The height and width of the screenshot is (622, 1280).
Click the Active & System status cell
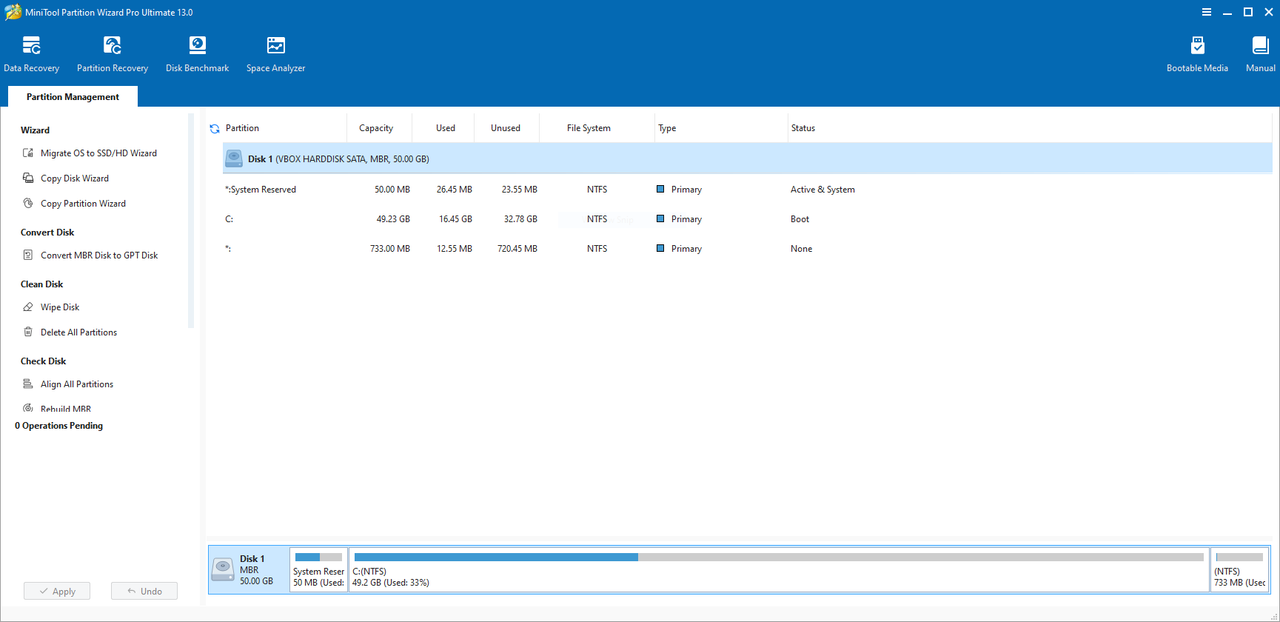tap(822, 189)
